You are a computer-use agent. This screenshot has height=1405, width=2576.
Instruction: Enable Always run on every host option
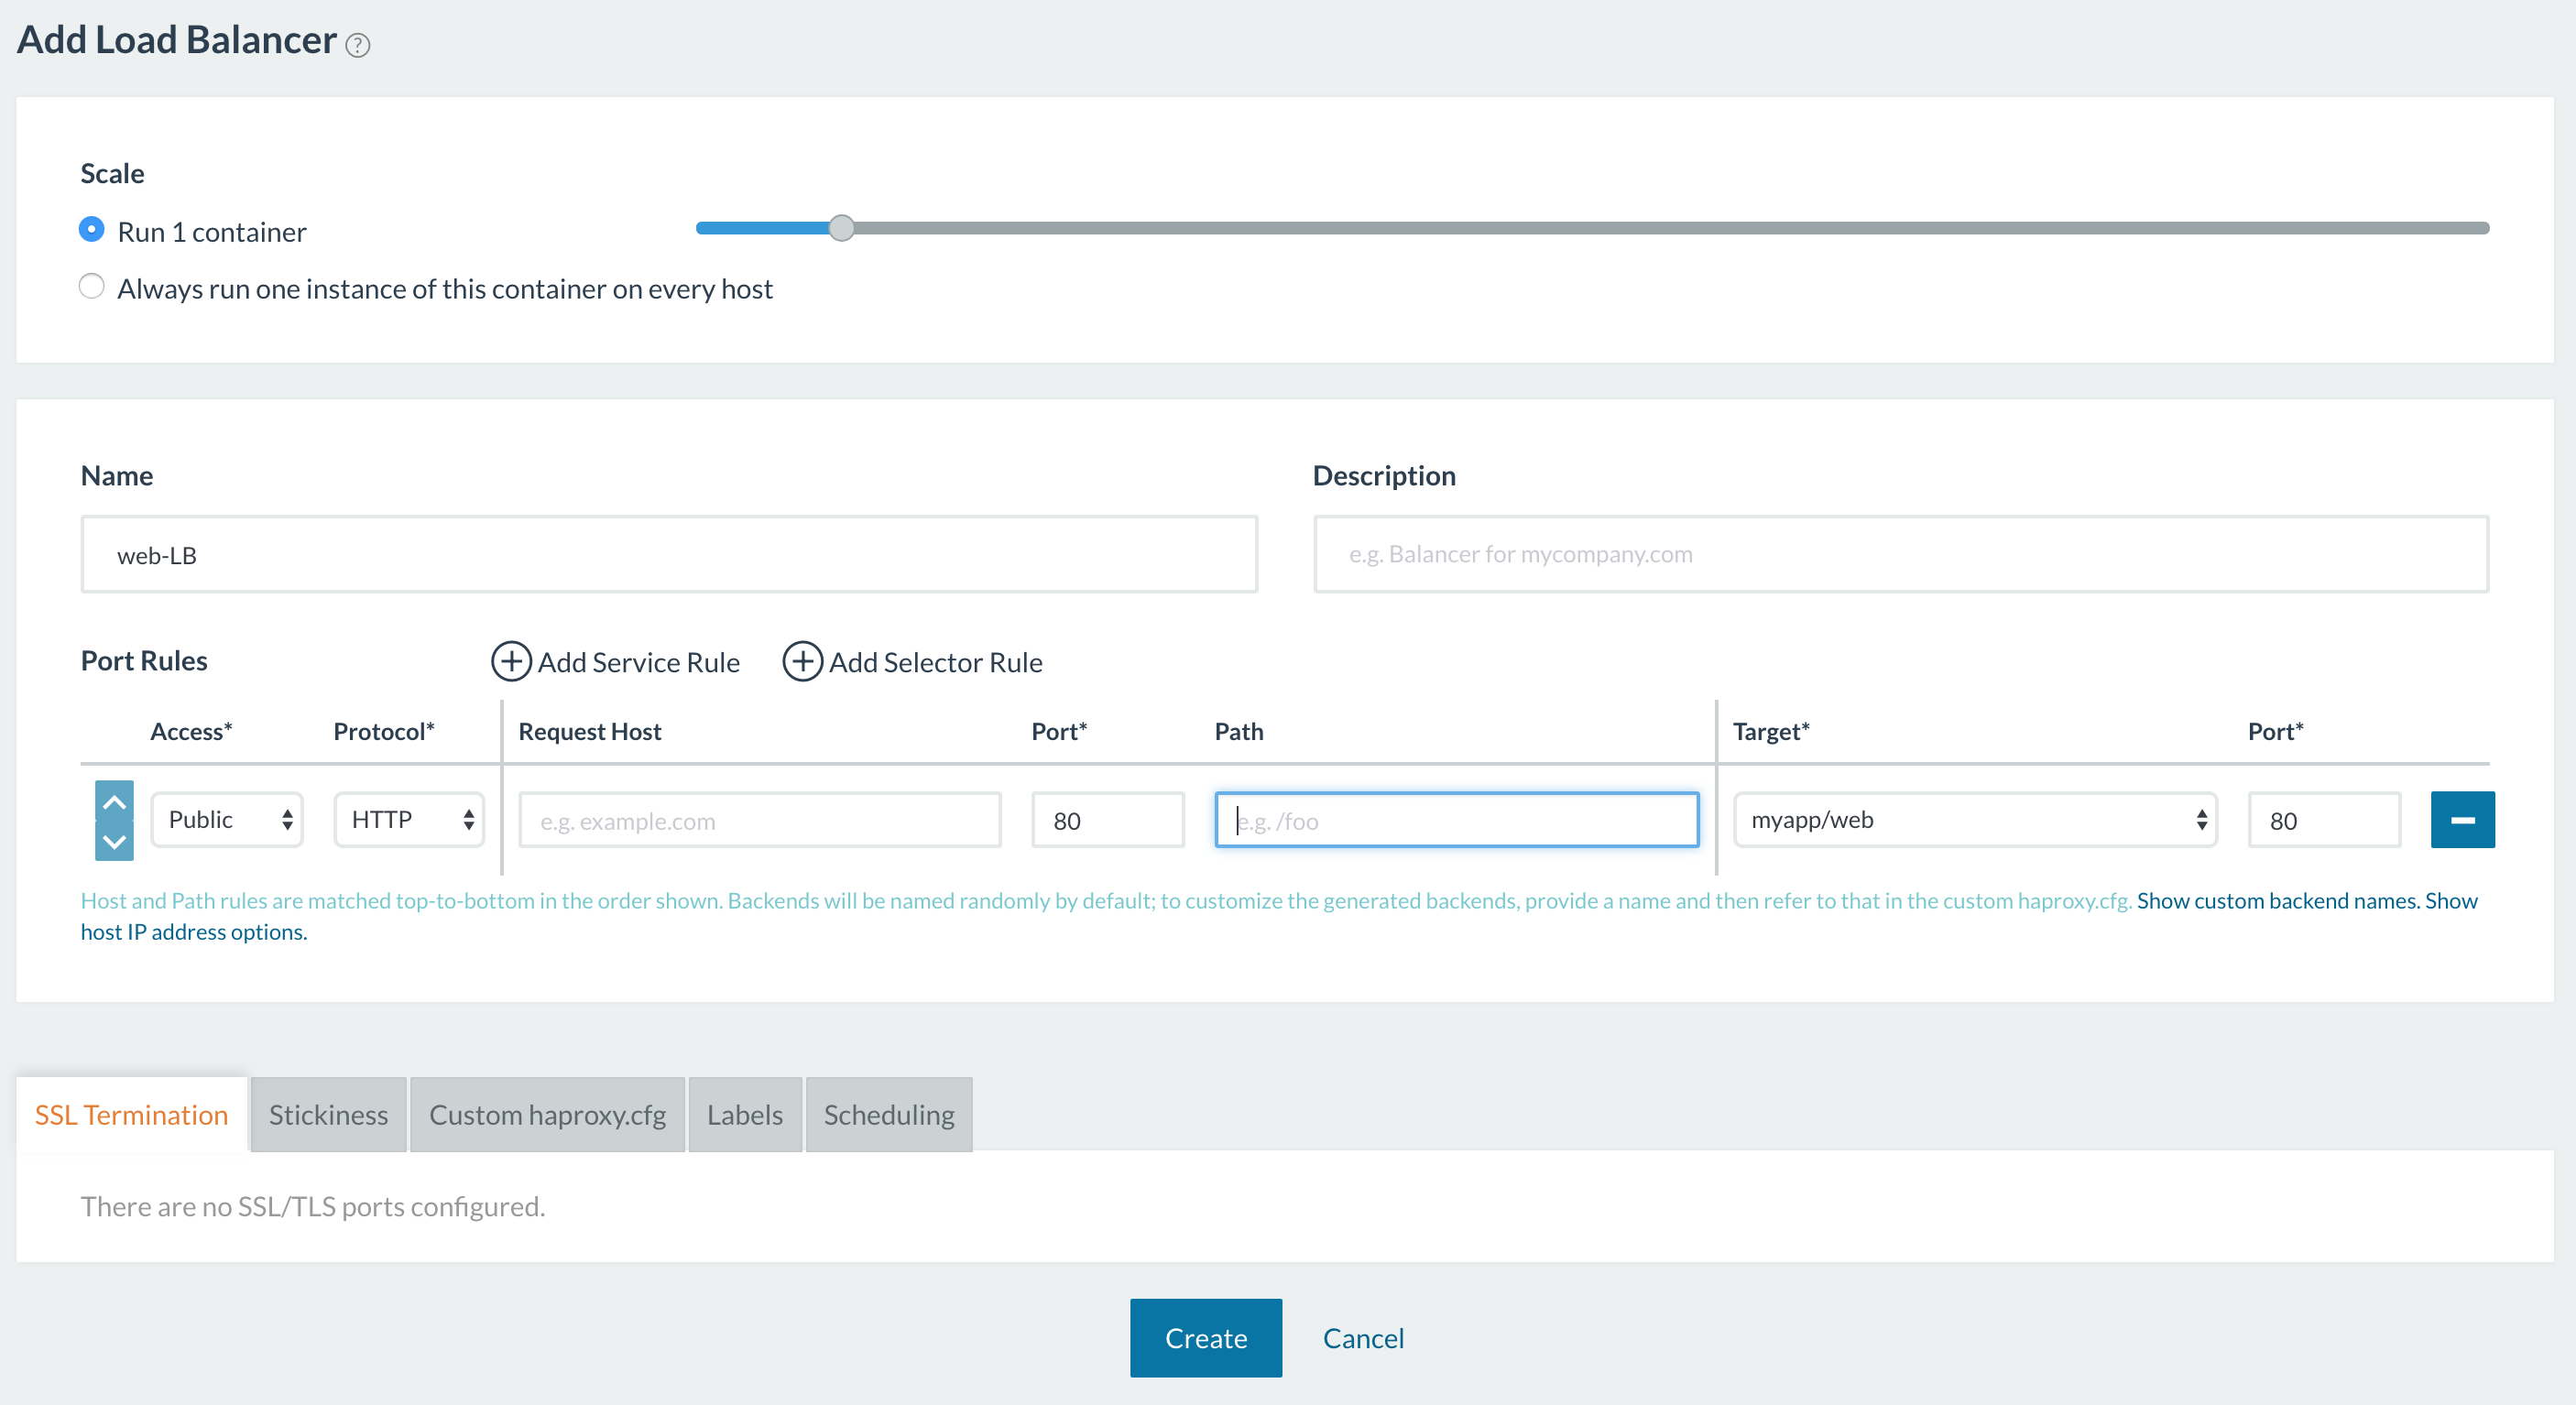pyautogui.click(x=92, y=286)
